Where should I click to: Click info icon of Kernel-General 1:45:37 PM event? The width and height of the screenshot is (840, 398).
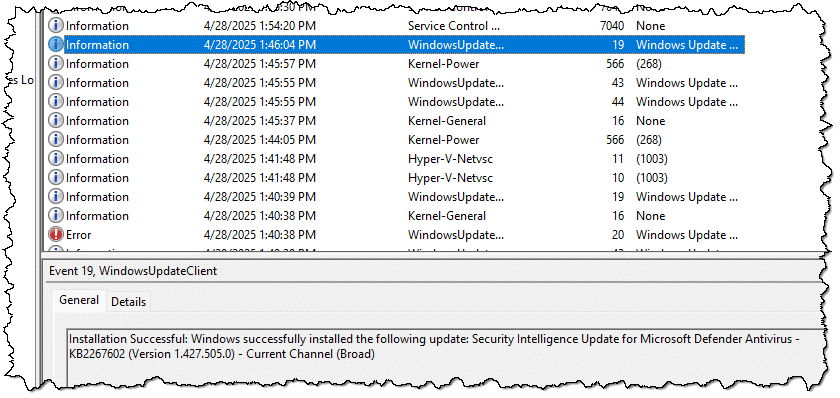click(56, 121)
